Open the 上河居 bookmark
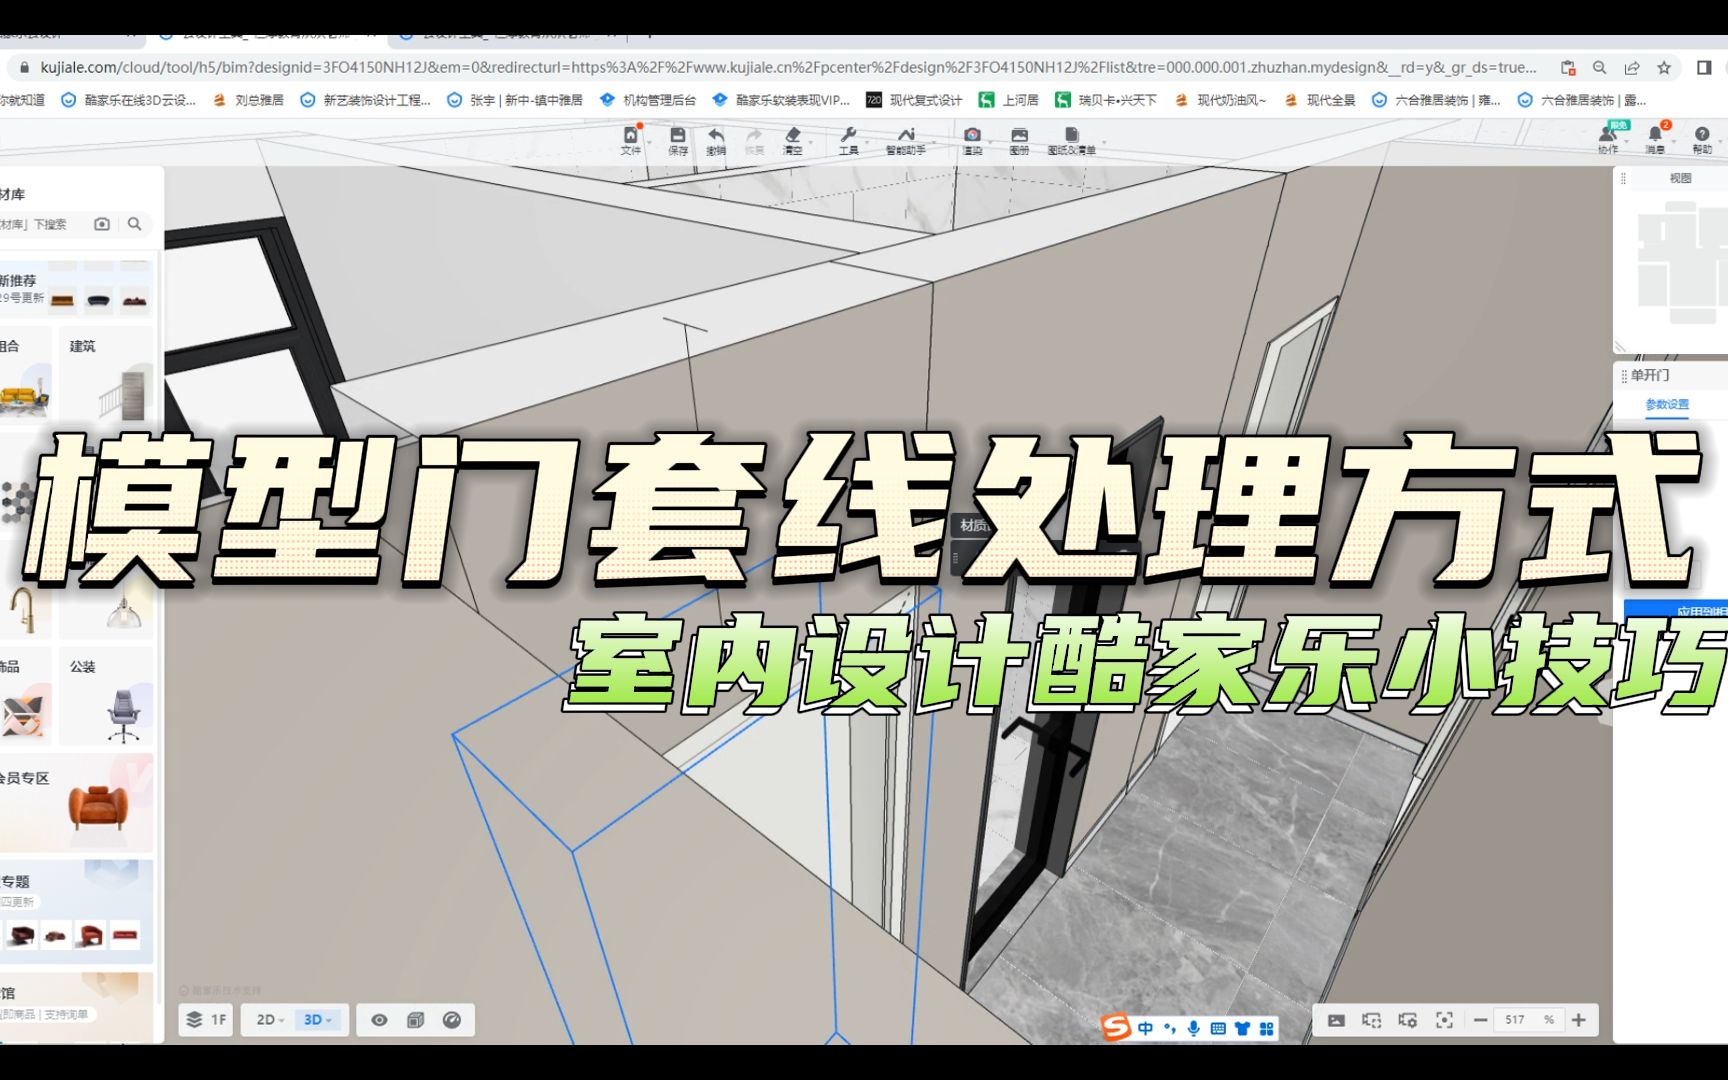Viewport: 1728px width, 1080px height. (x=1009, y=100)
